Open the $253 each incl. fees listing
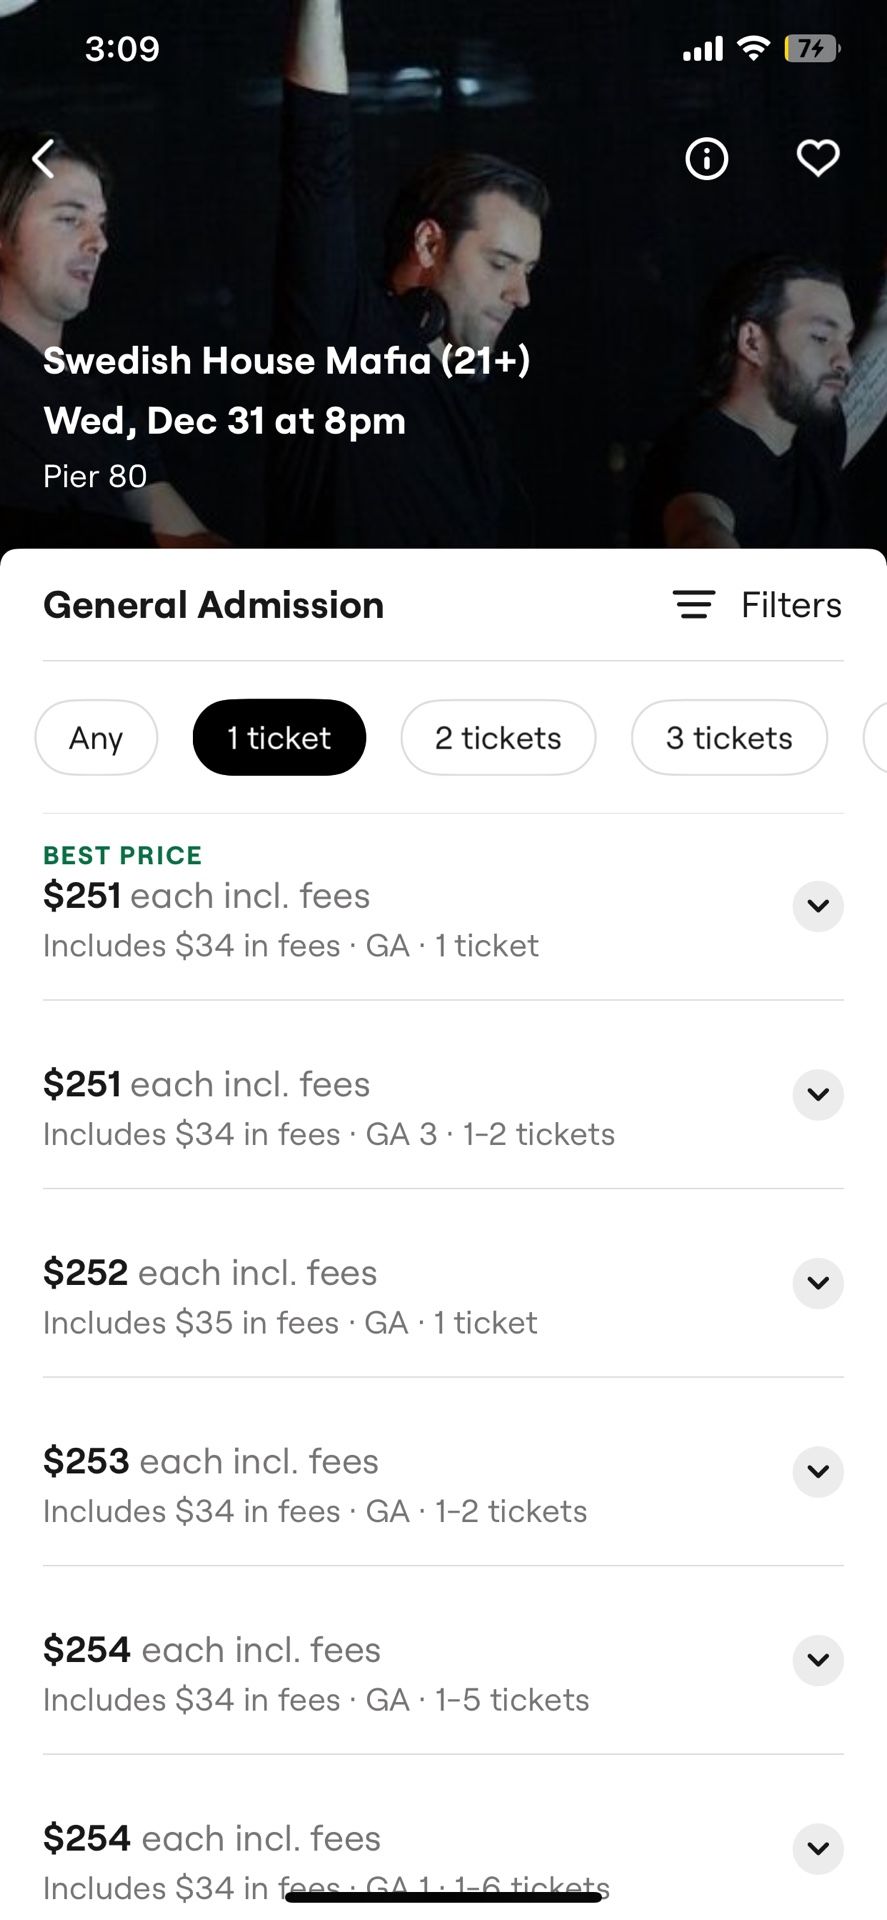887x1920 pixels. (x=314, y=1484)
